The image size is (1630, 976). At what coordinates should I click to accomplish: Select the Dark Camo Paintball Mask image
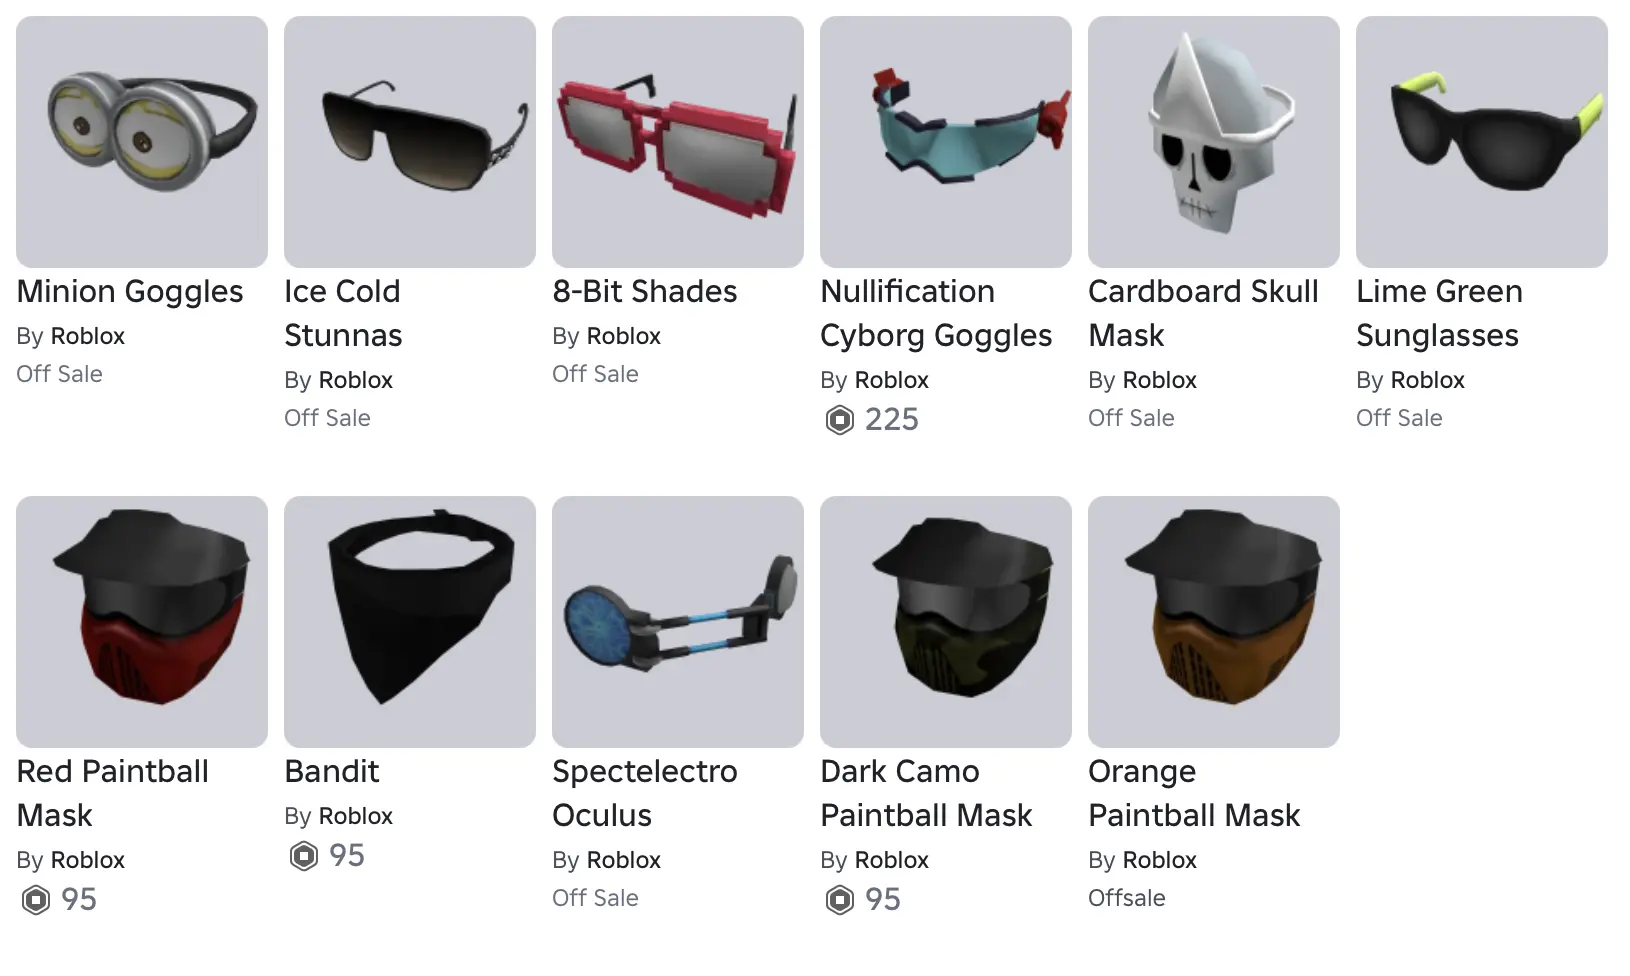[946, 622]
